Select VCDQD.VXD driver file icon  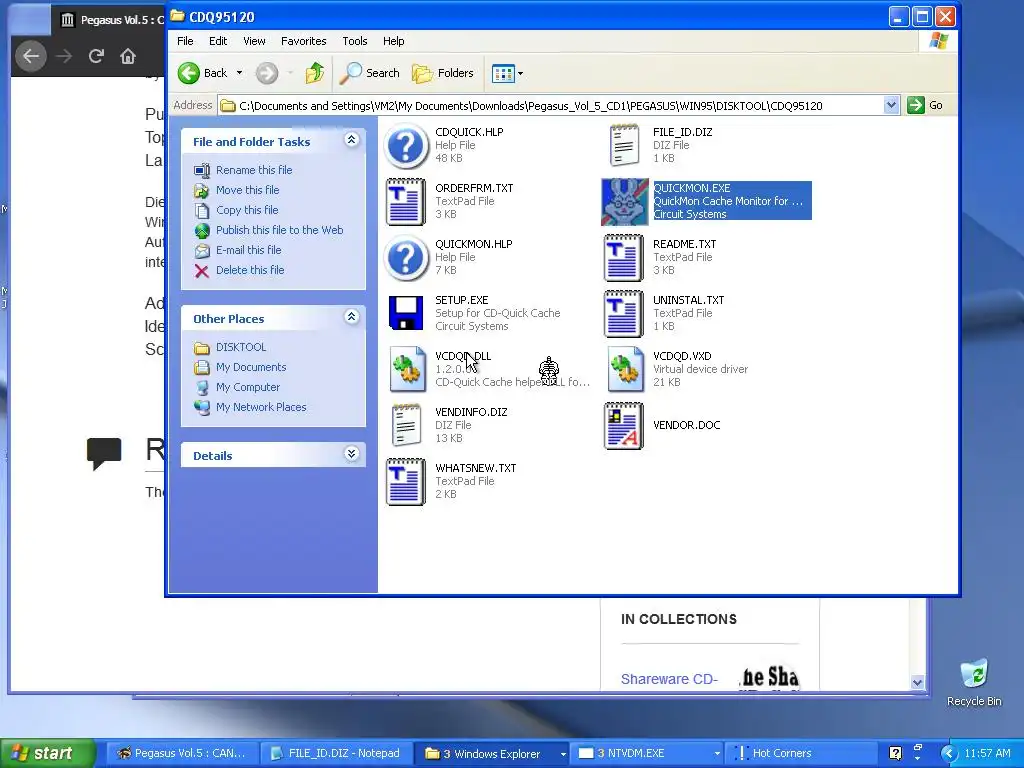[x=626, y=370]
